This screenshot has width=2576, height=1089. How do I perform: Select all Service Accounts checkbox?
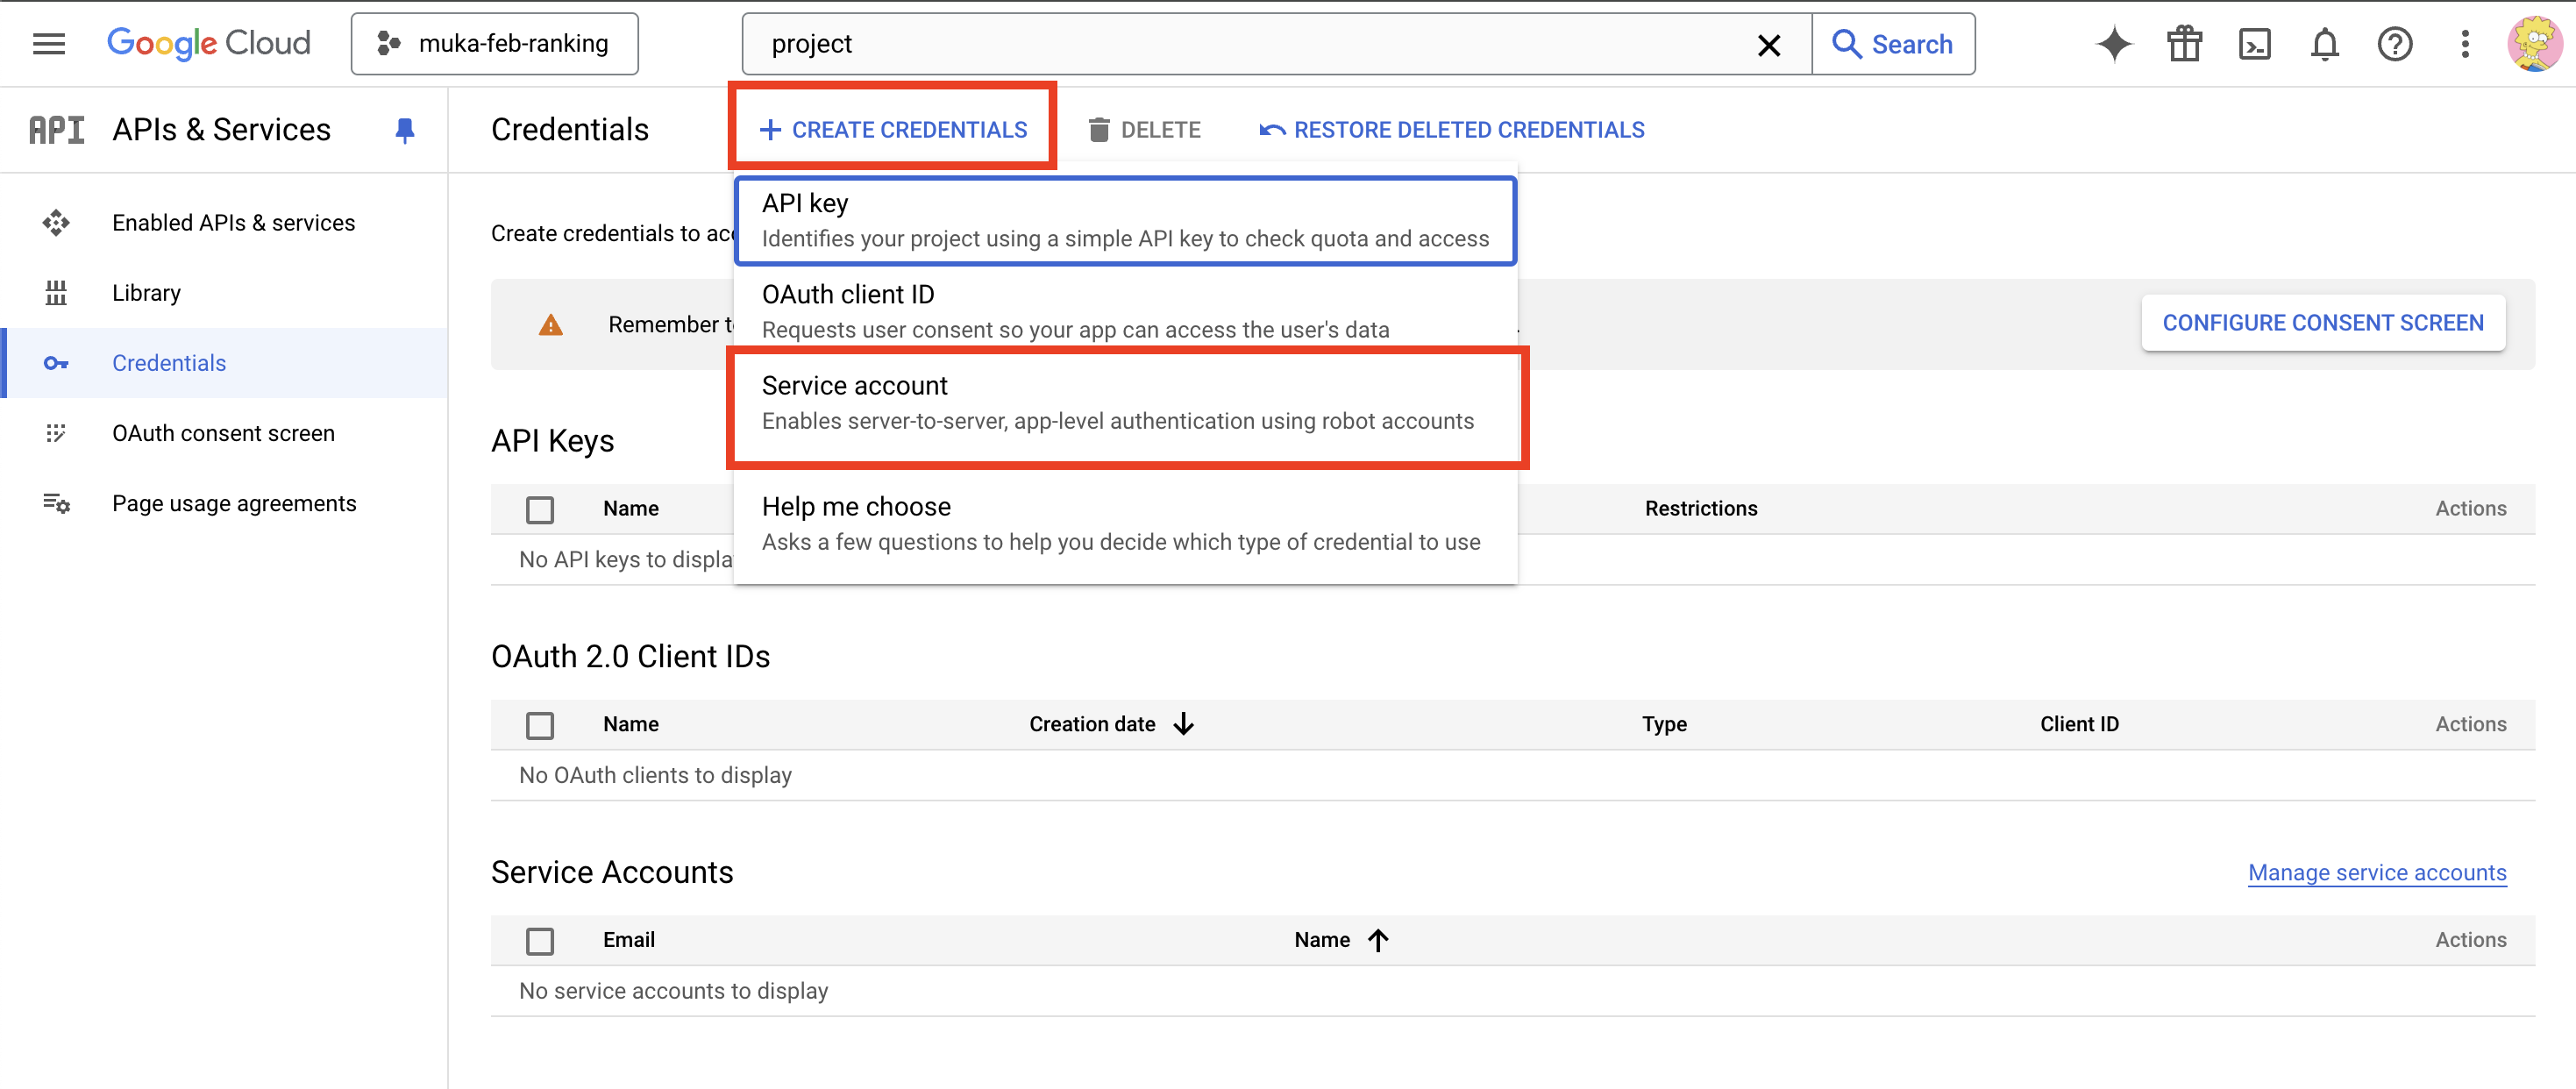(x=540, y=940)
